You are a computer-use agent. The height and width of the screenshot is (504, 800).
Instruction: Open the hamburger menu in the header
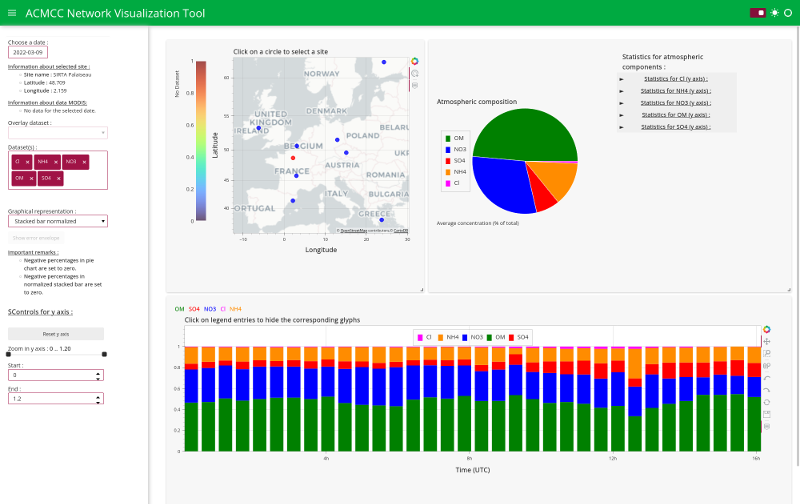[x=12, y=13]
